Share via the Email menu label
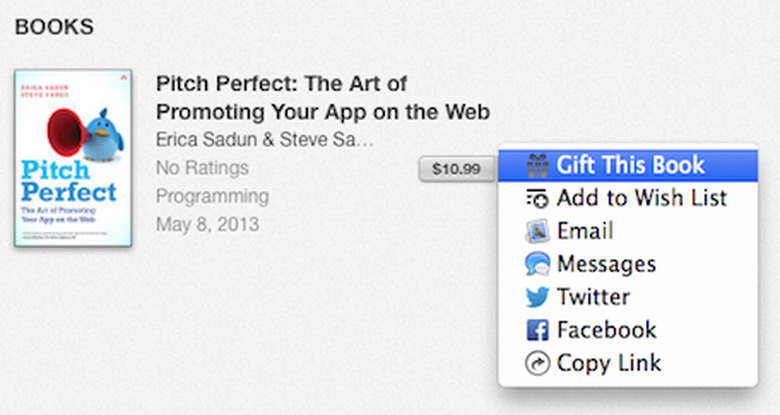Viewport: 780px width, 415px height. tap(585, 231)
